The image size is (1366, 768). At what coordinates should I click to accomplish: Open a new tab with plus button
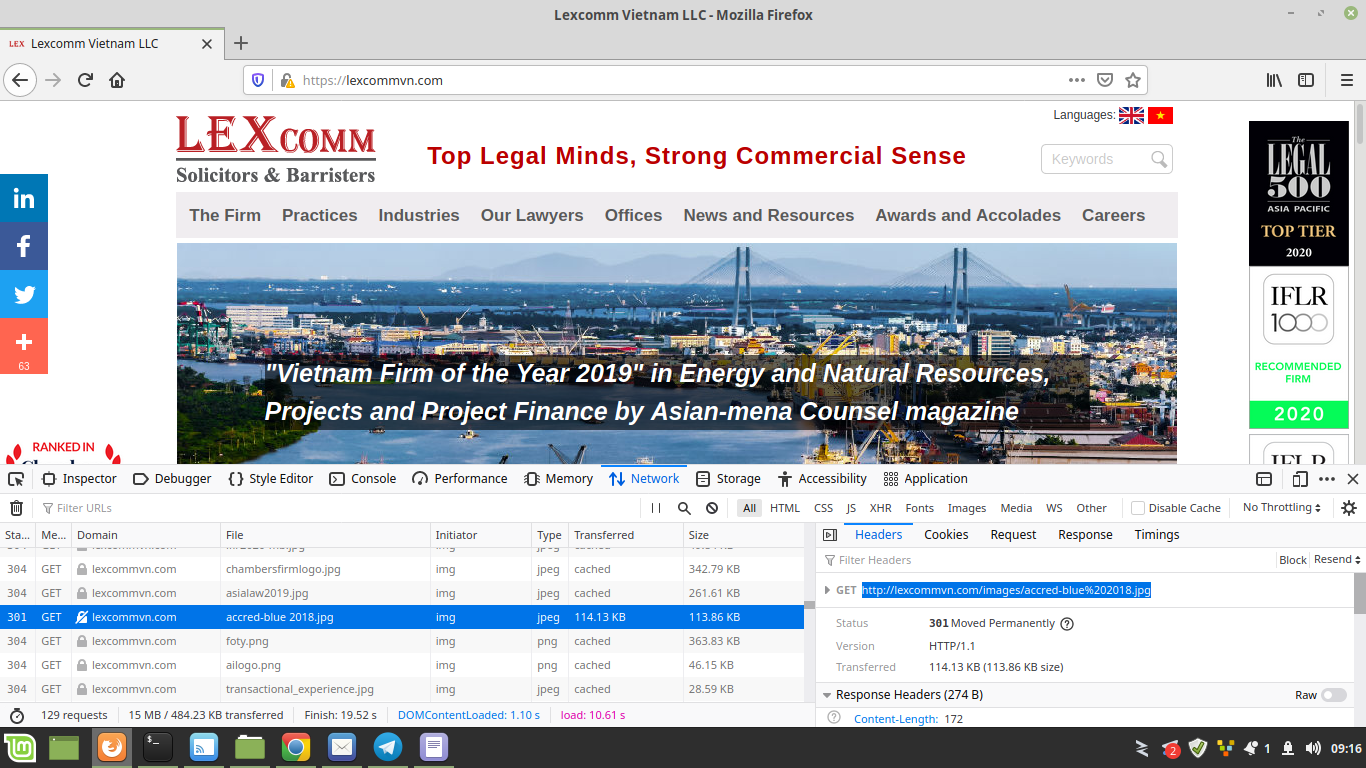pos(240,43)
